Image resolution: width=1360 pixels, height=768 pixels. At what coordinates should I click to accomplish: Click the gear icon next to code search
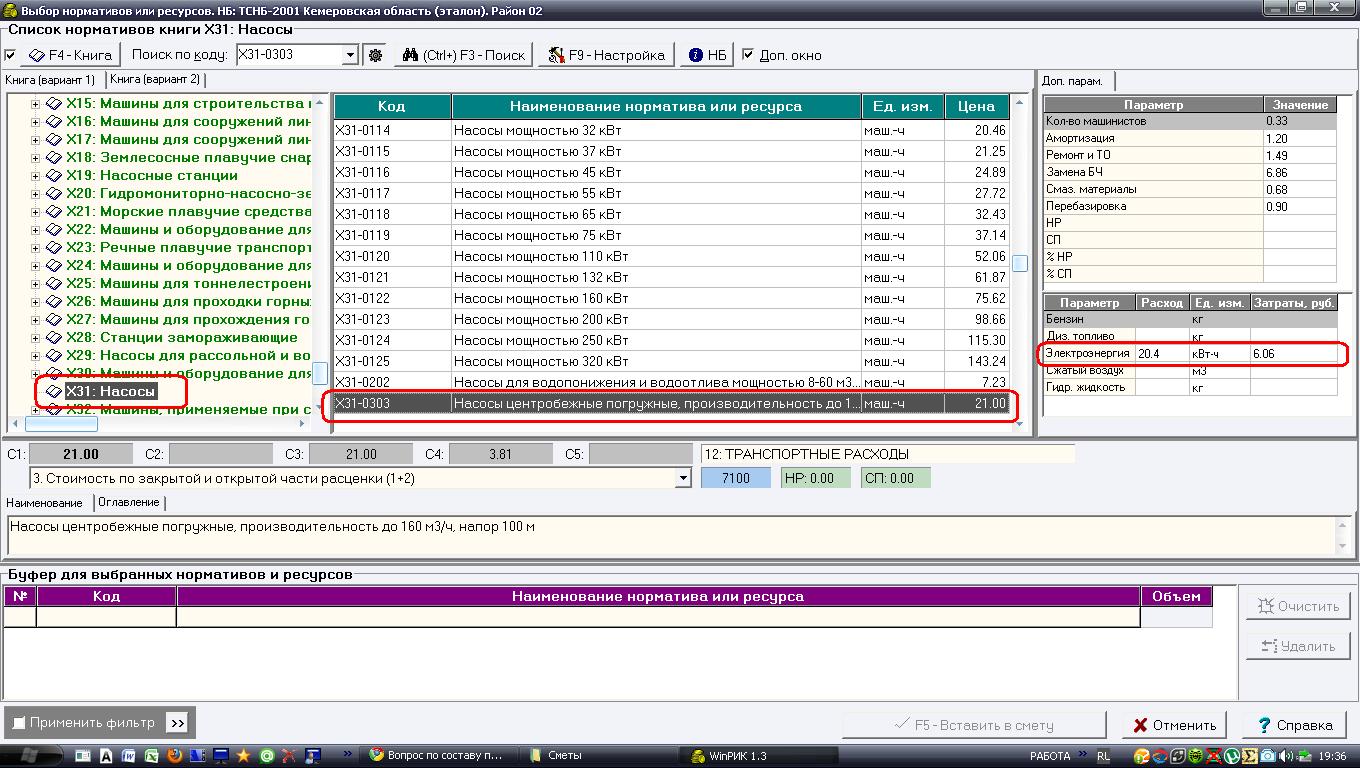375,55
